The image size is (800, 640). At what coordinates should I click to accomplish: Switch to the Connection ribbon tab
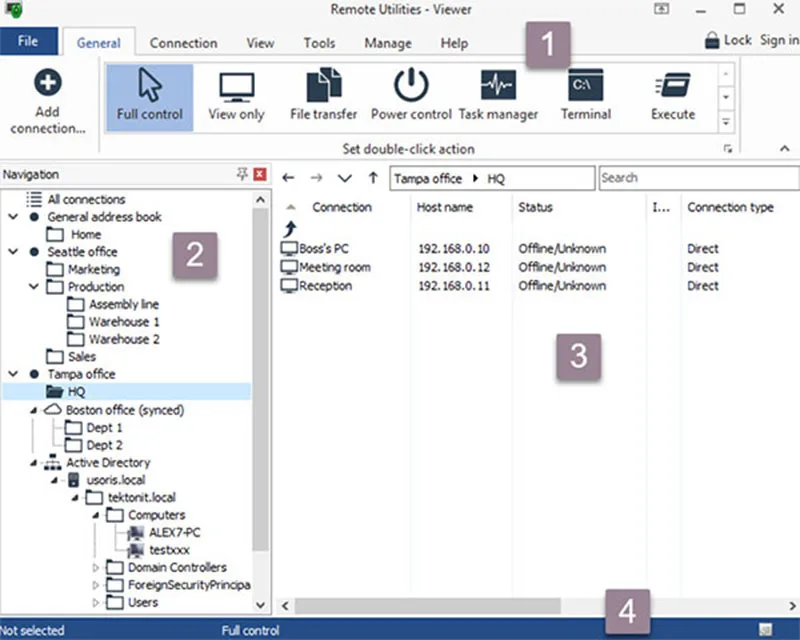pyautogui.click(x=184, y=43)
